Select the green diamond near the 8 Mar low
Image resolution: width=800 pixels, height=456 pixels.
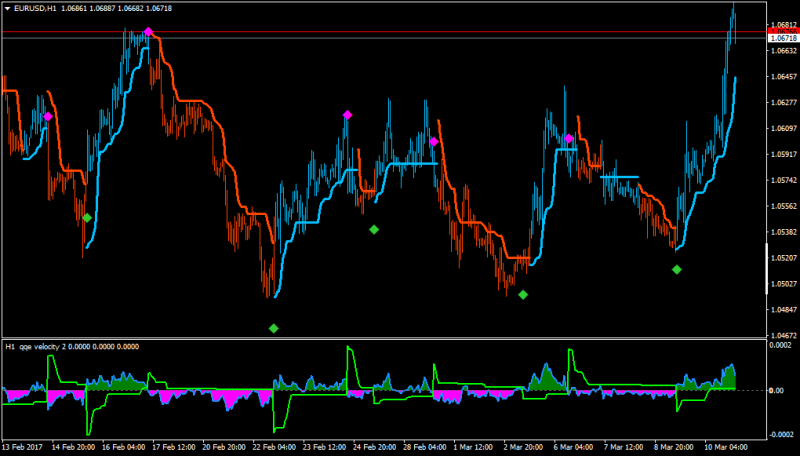tap(677, 269)
